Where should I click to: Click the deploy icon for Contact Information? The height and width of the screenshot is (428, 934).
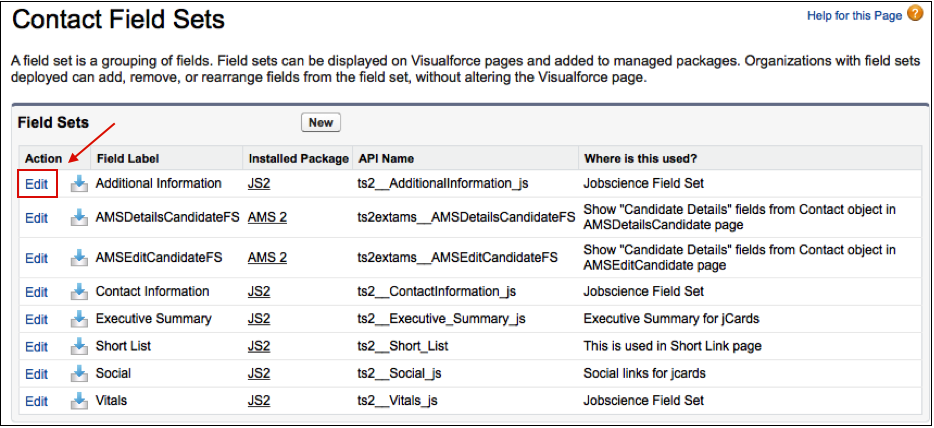tap(79, 292)
